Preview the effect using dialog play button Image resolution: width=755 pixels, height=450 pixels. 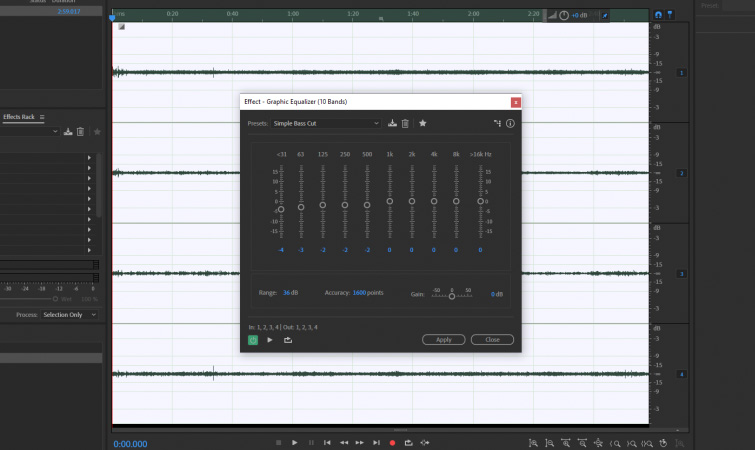pos(270,340)
